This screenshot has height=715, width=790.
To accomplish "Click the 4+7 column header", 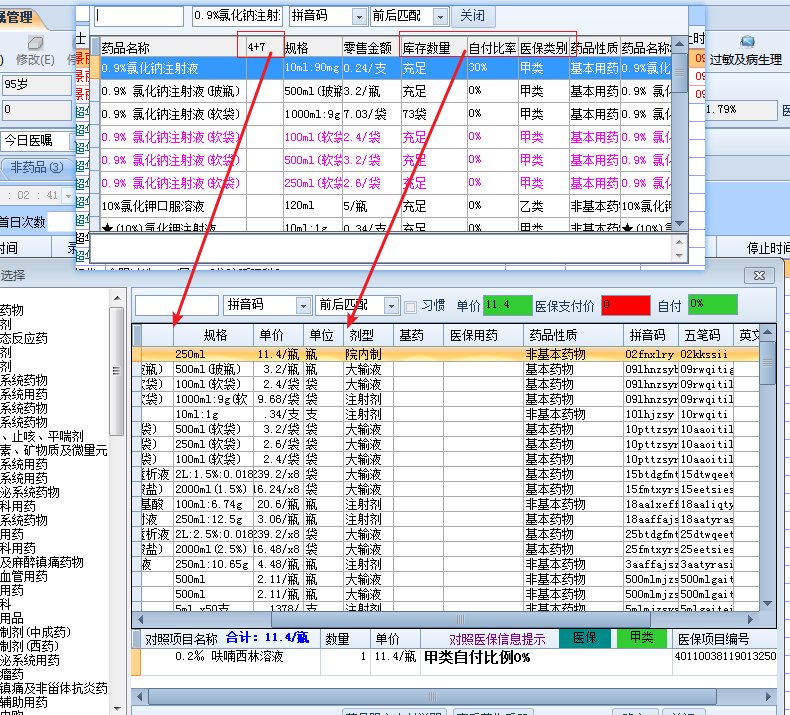I will 265,47.
